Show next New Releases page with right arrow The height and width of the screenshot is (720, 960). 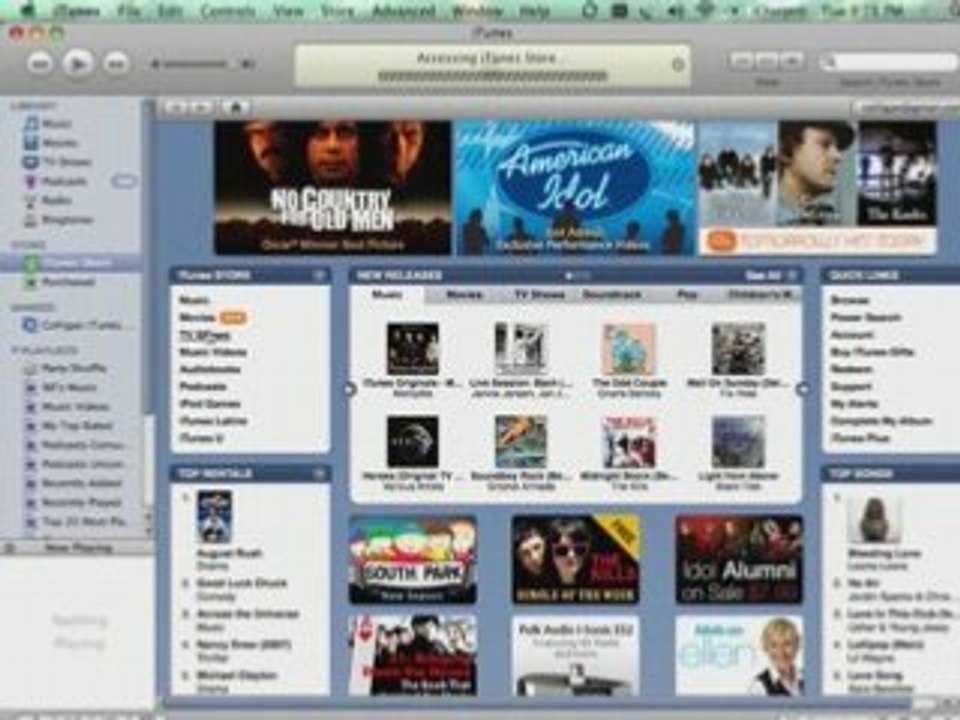coord(802,389)
